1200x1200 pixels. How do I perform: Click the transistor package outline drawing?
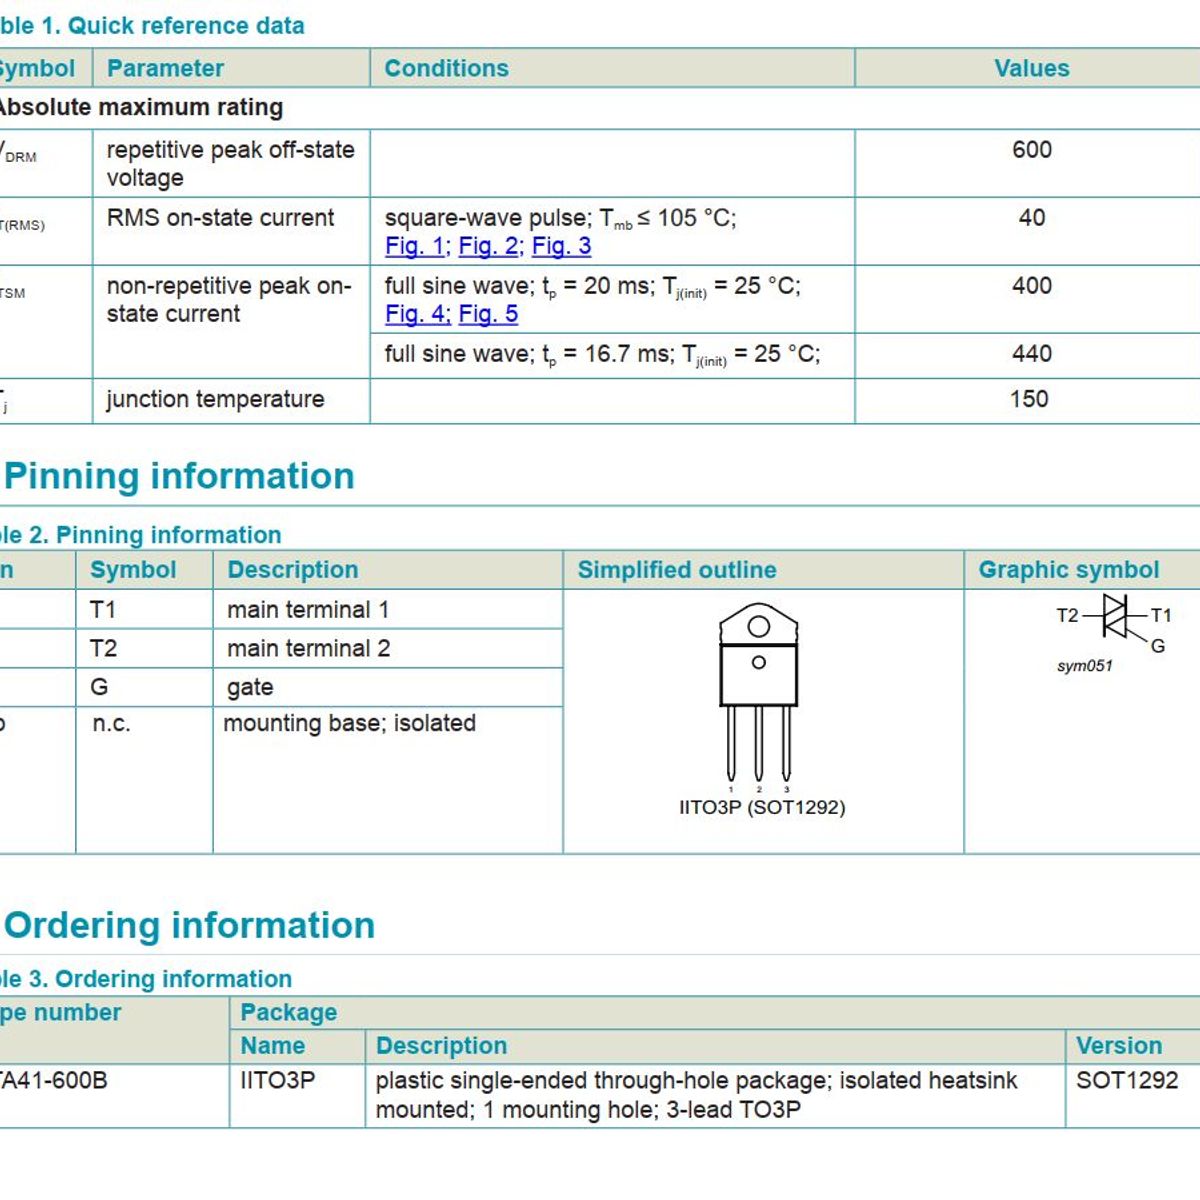coord(759,691)
